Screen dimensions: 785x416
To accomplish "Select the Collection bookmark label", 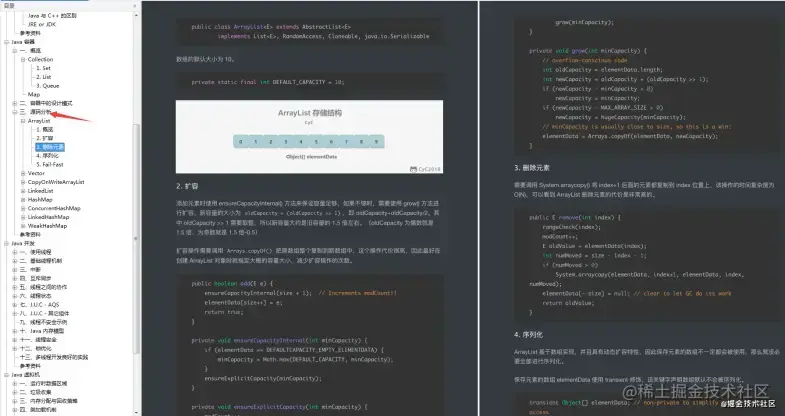I will click(40, 60).
